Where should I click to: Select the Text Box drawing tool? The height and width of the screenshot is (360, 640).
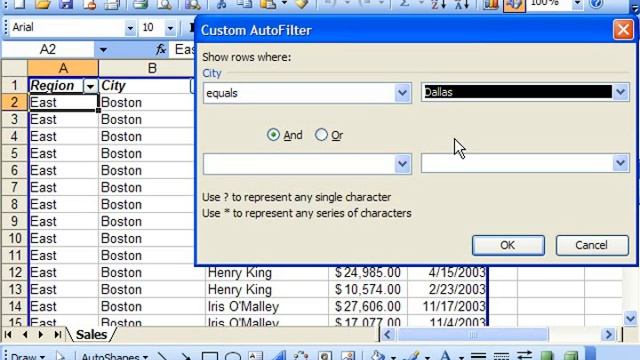point(256,356)
